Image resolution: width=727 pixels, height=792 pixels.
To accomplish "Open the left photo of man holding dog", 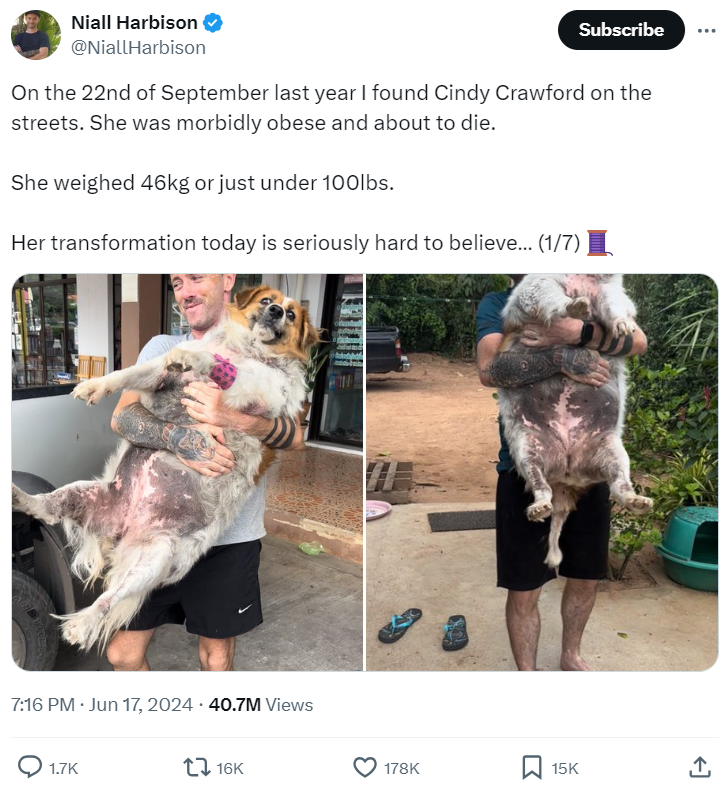I will click(x=187, y=472).
